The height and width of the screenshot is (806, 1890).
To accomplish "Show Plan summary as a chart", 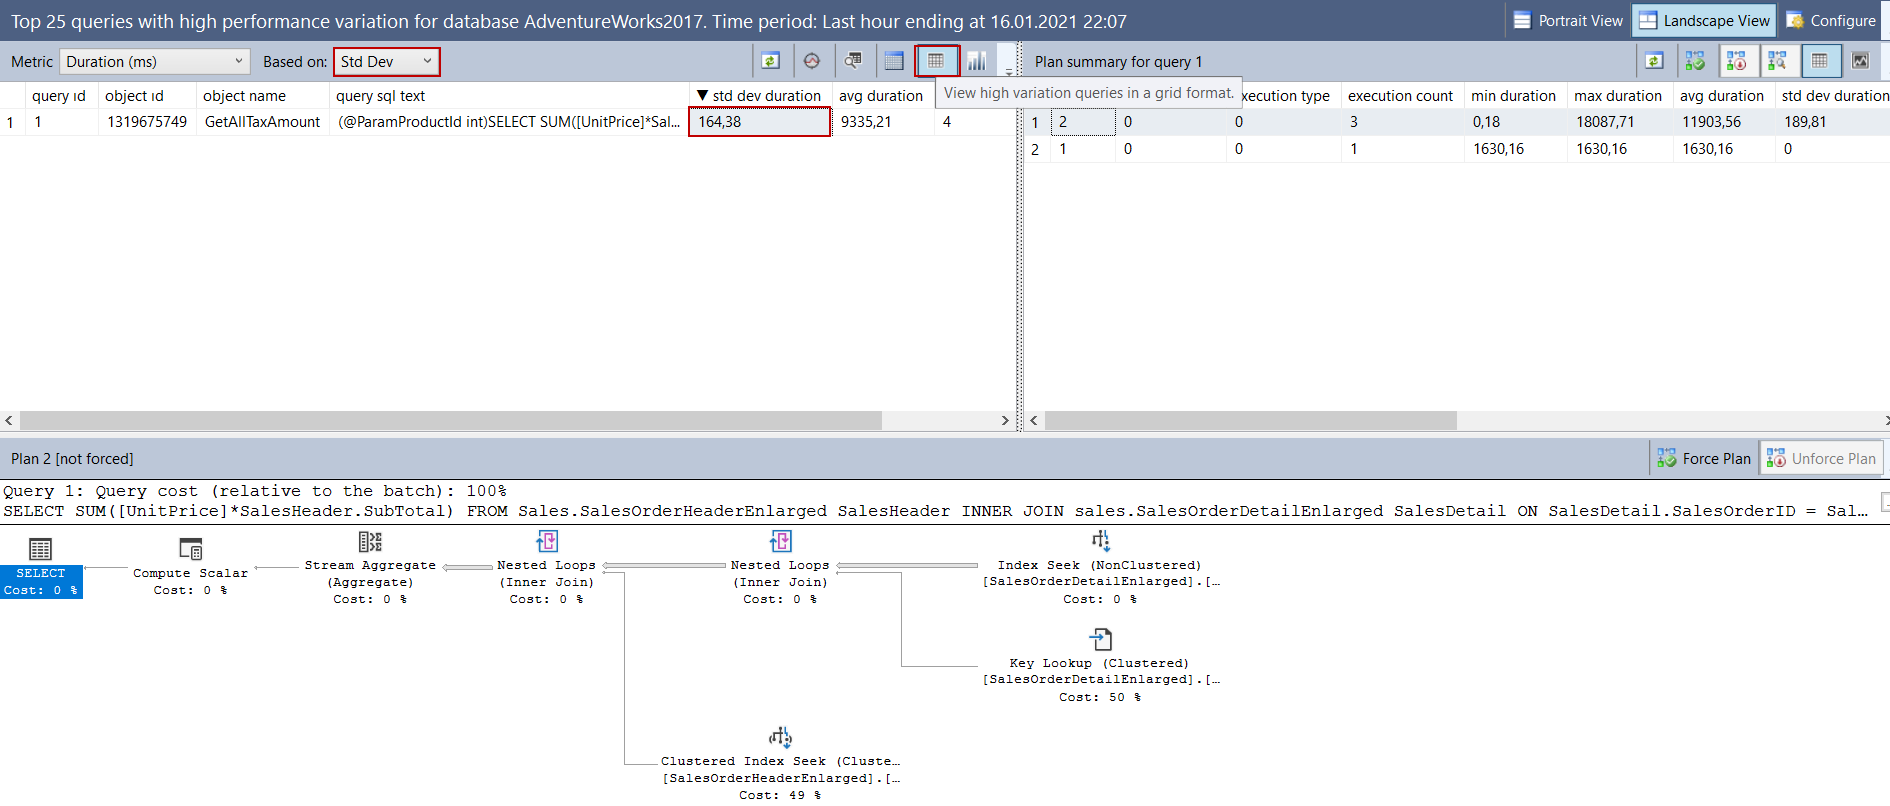I will [x=1860, y=61].
